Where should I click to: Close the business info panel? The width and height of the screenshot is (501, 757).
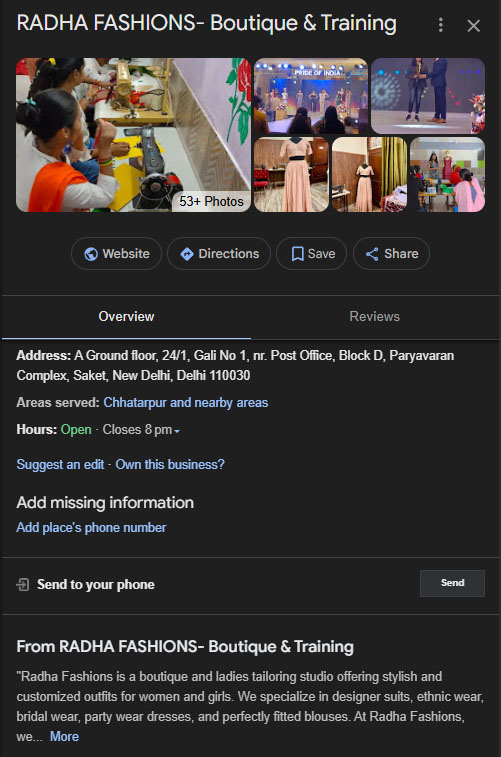pos(473,26)
